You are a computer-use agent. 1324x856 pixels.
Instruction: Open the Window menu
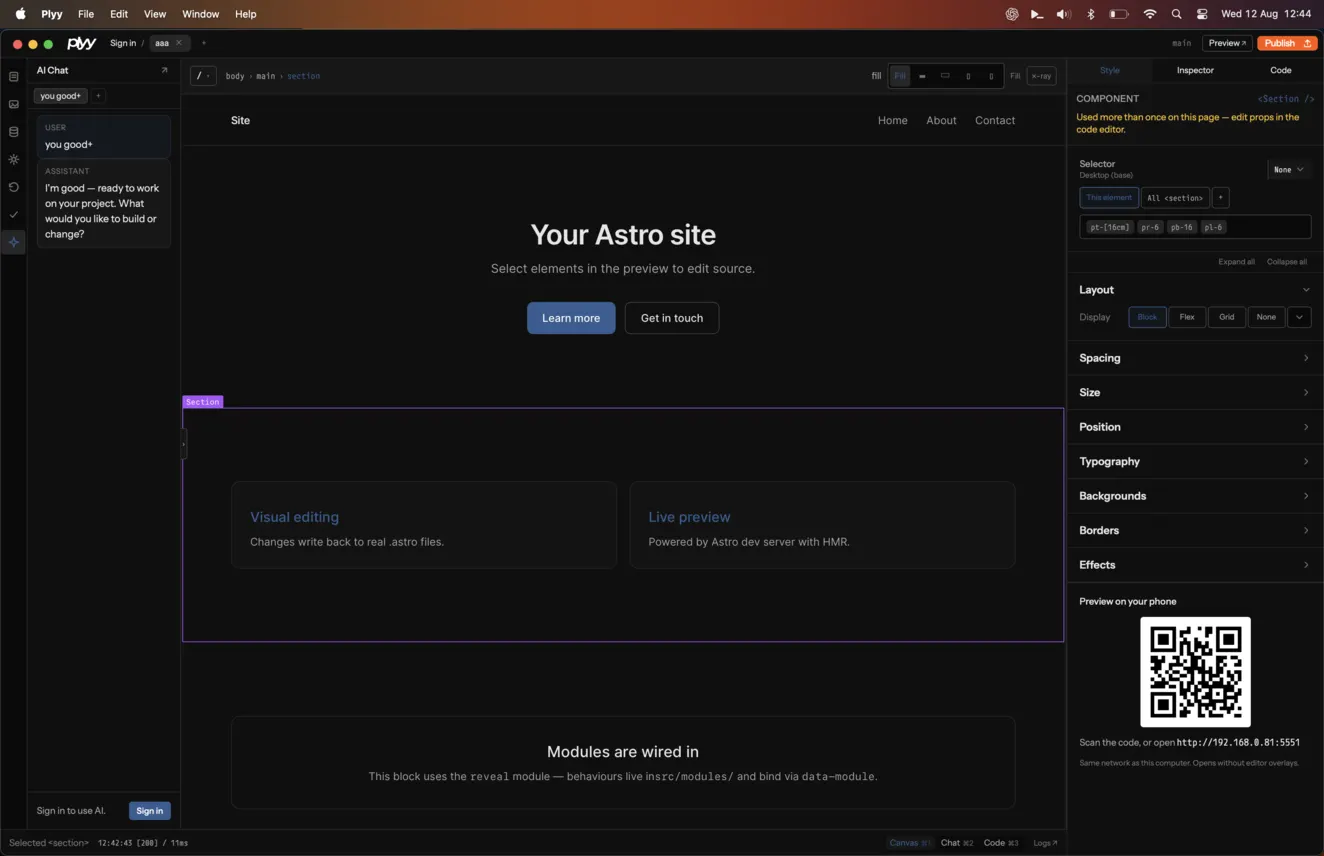[200, 14]
